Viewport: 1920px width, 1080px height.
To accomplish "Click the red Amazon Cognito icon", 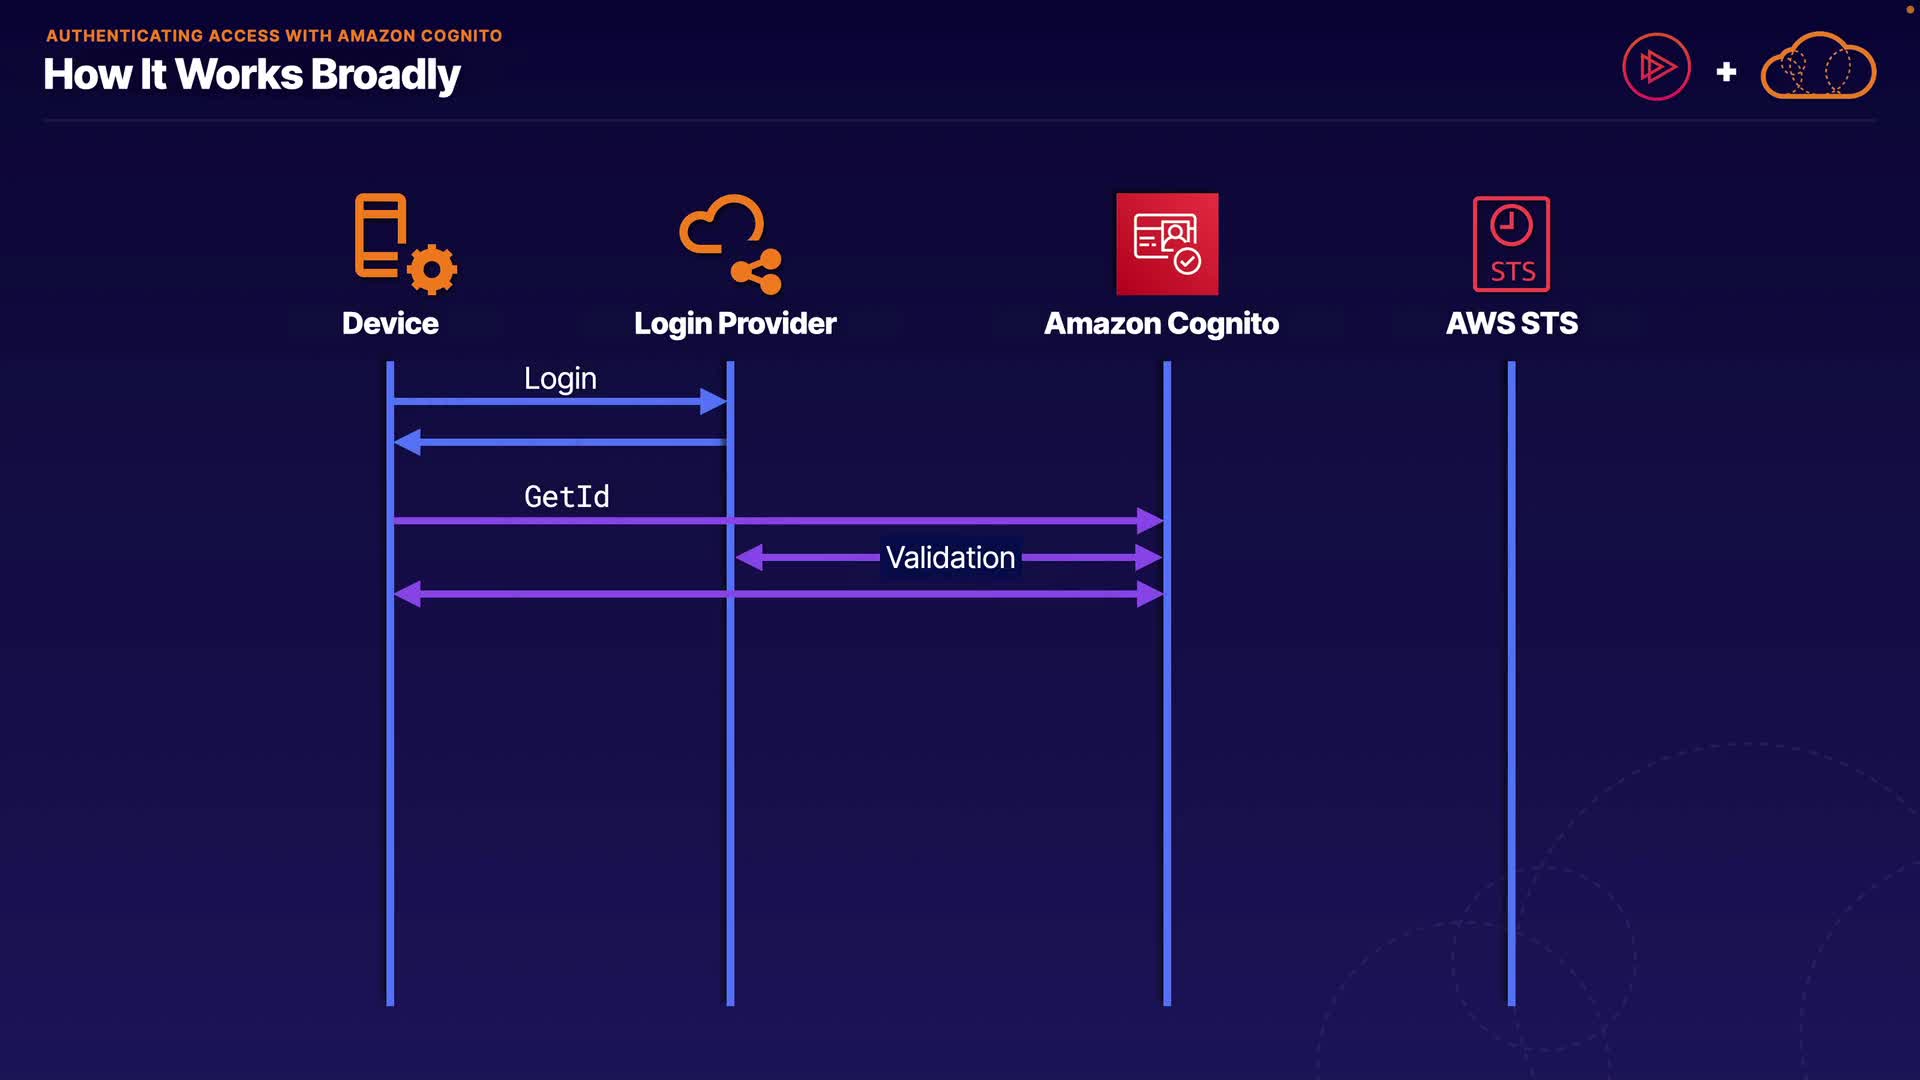I will pyautogui.click(x=1167, y=244).
